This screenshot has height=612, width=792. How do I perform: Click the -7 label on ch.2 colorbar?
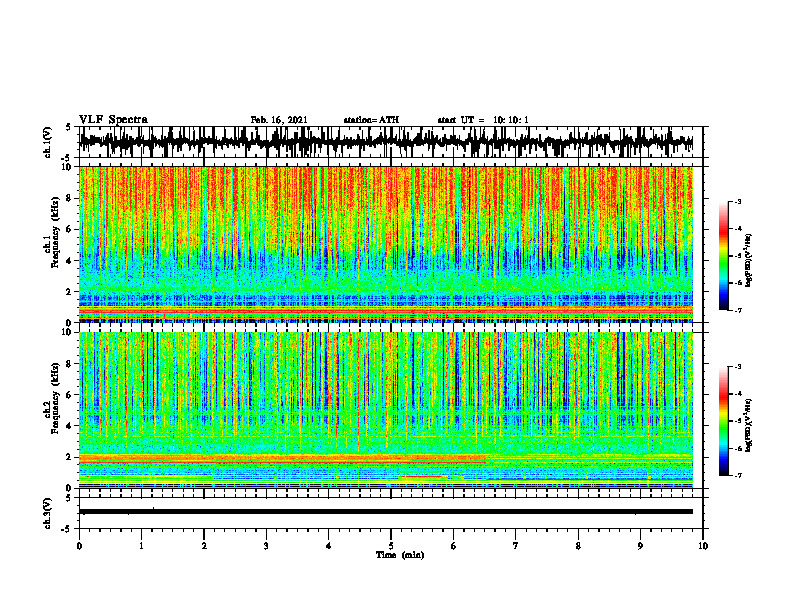click(x=738, y=475)
